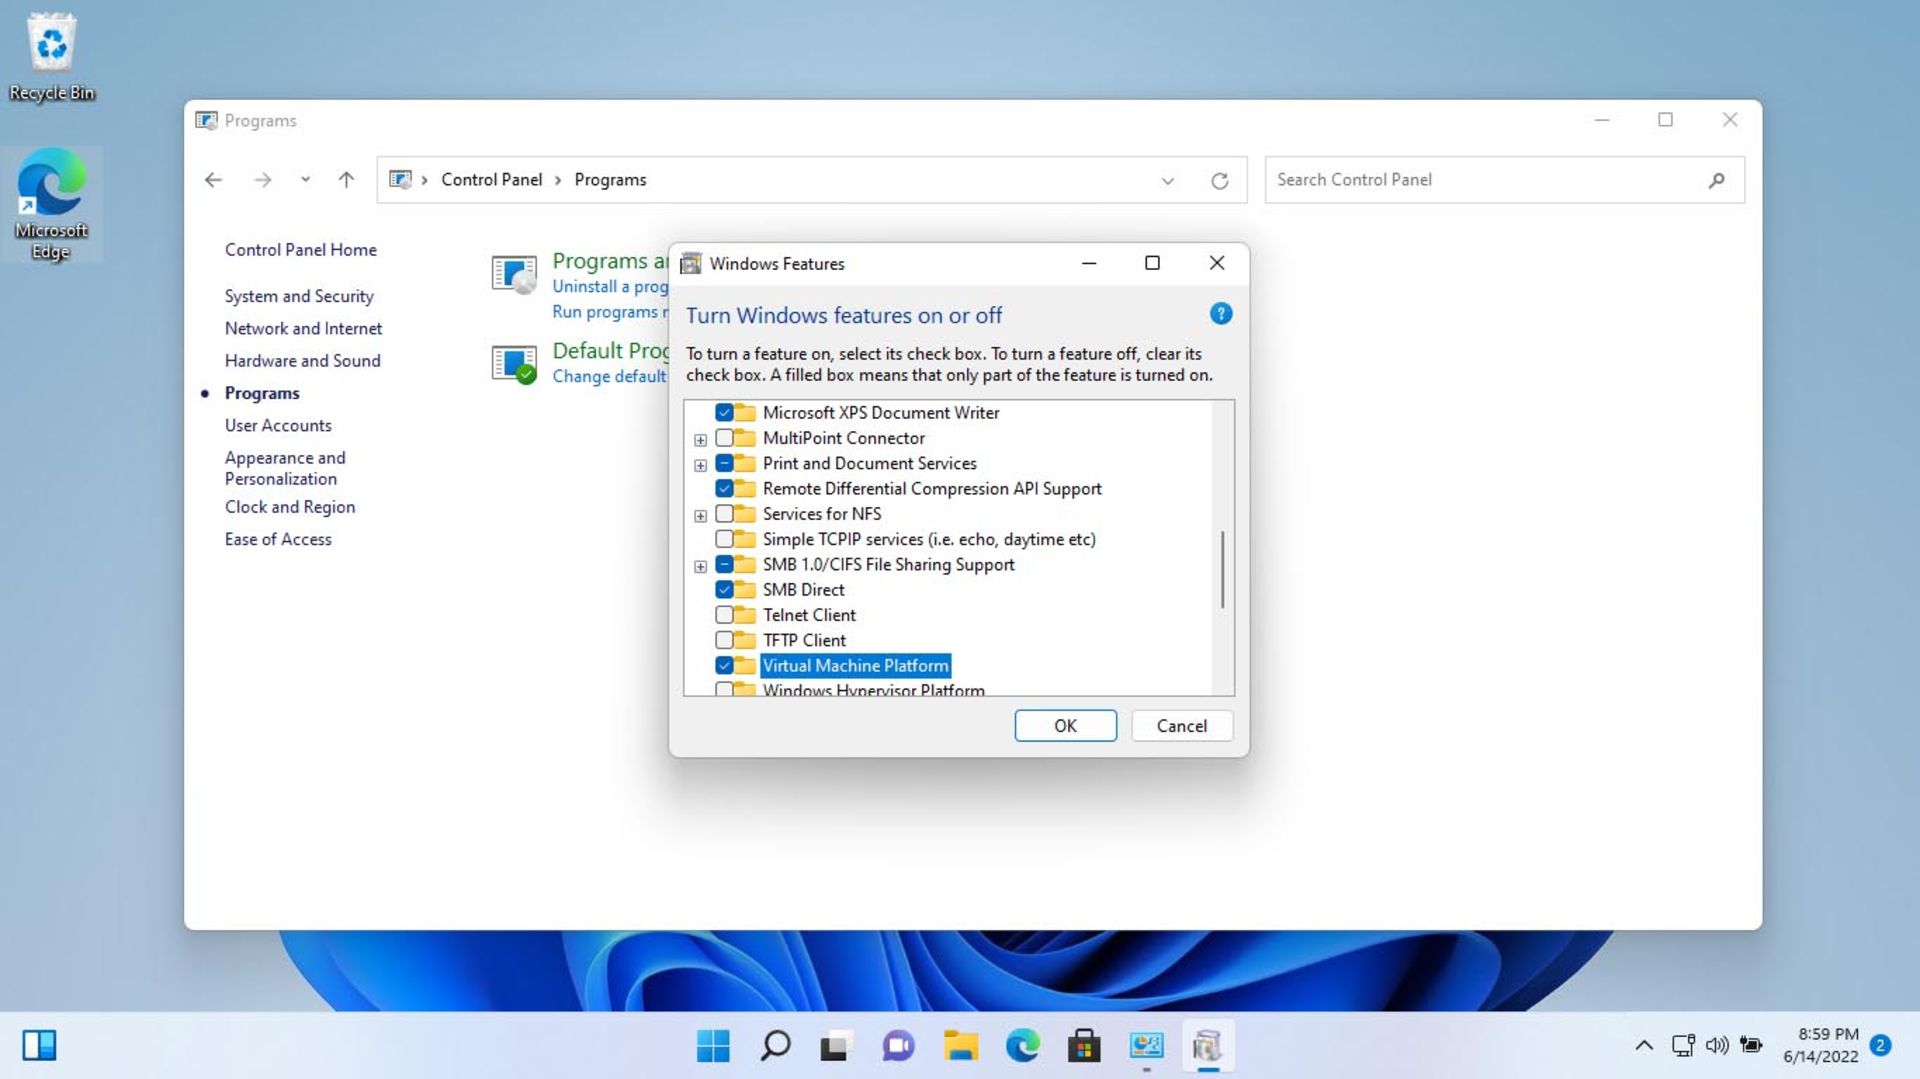
Task: Go to Hardware and Sound
Action: pos(302,361)
